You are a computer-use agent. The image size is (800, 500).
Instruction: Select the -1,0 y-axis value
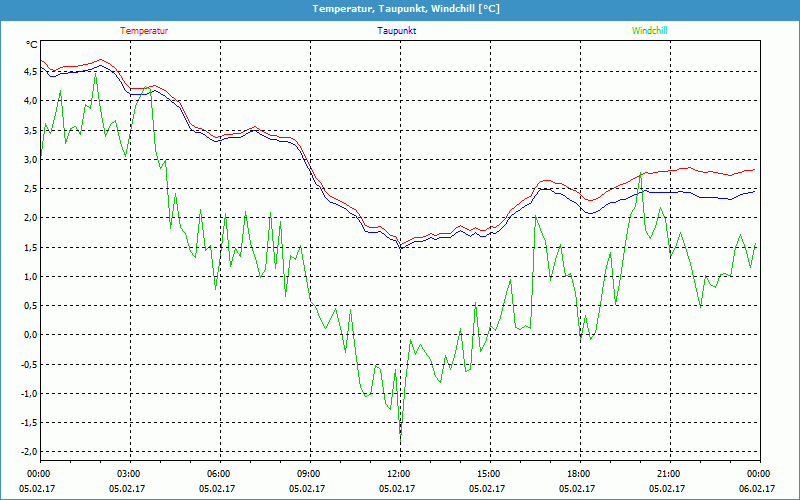tap(29, 393)
